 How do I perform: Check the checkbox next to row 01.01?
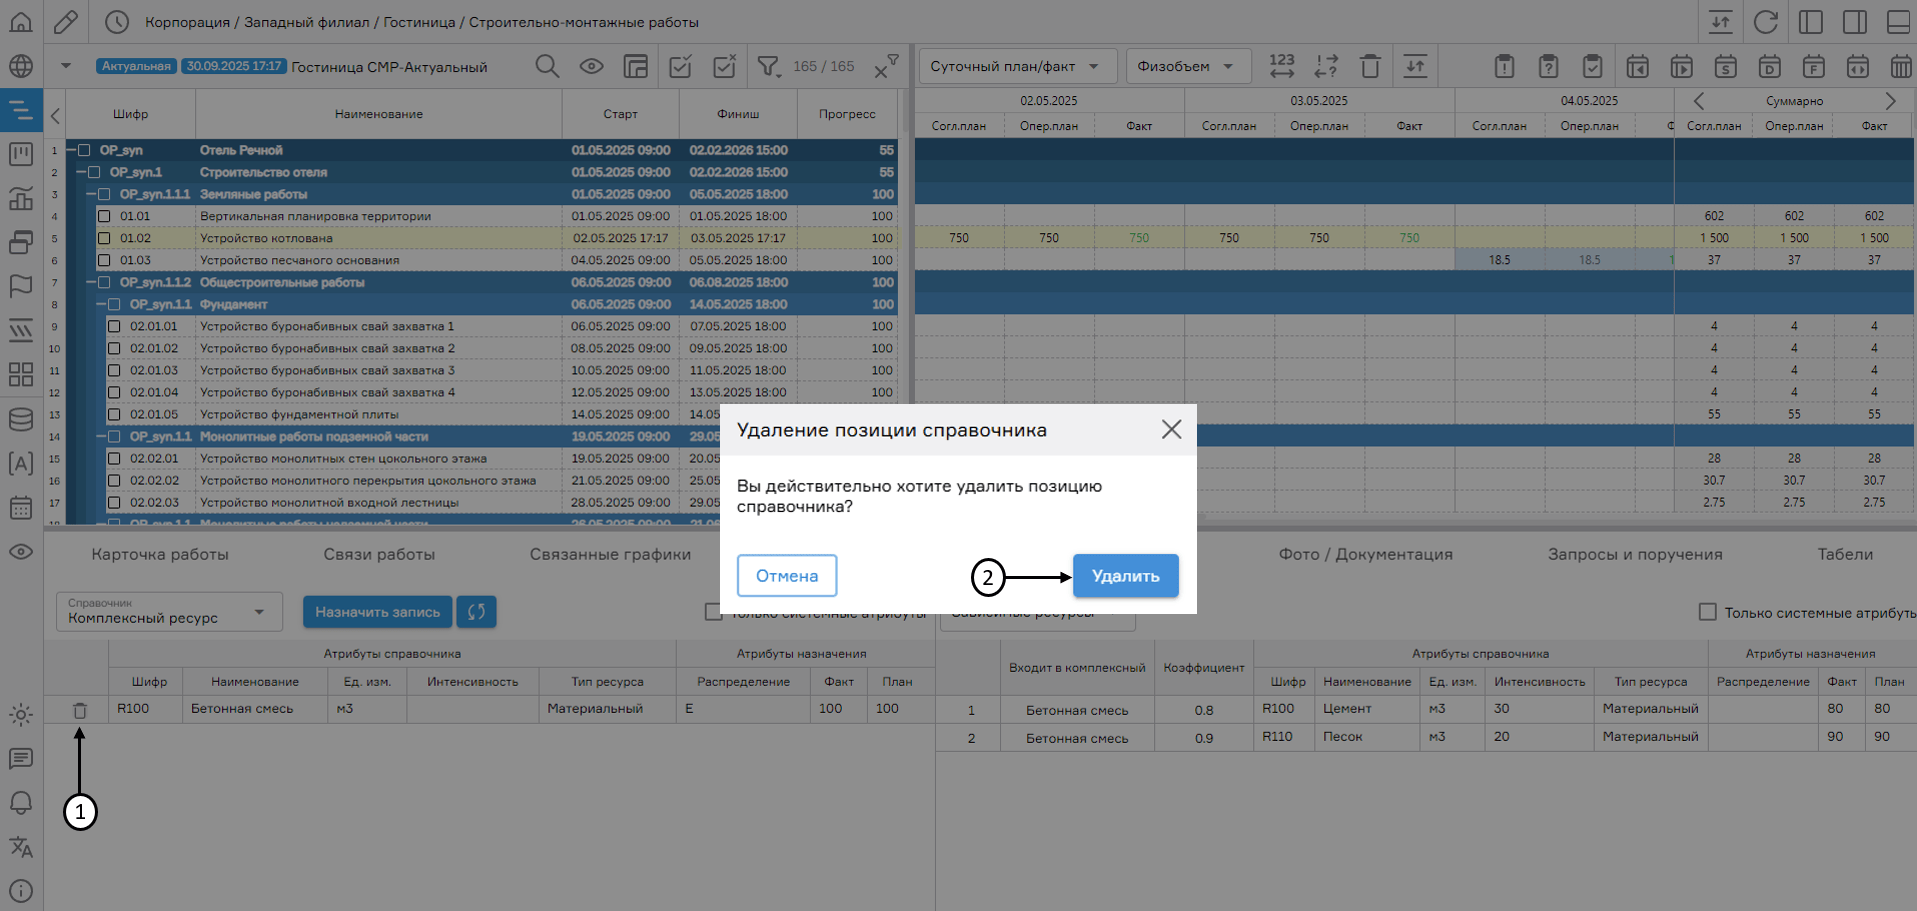point(104,215)
